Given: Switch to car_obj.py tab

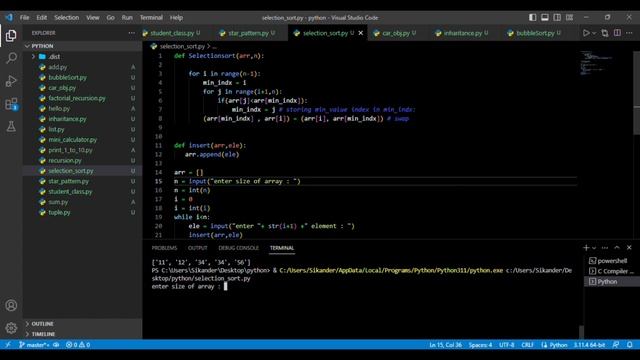Looking at the screenshot, I should 396,33.
